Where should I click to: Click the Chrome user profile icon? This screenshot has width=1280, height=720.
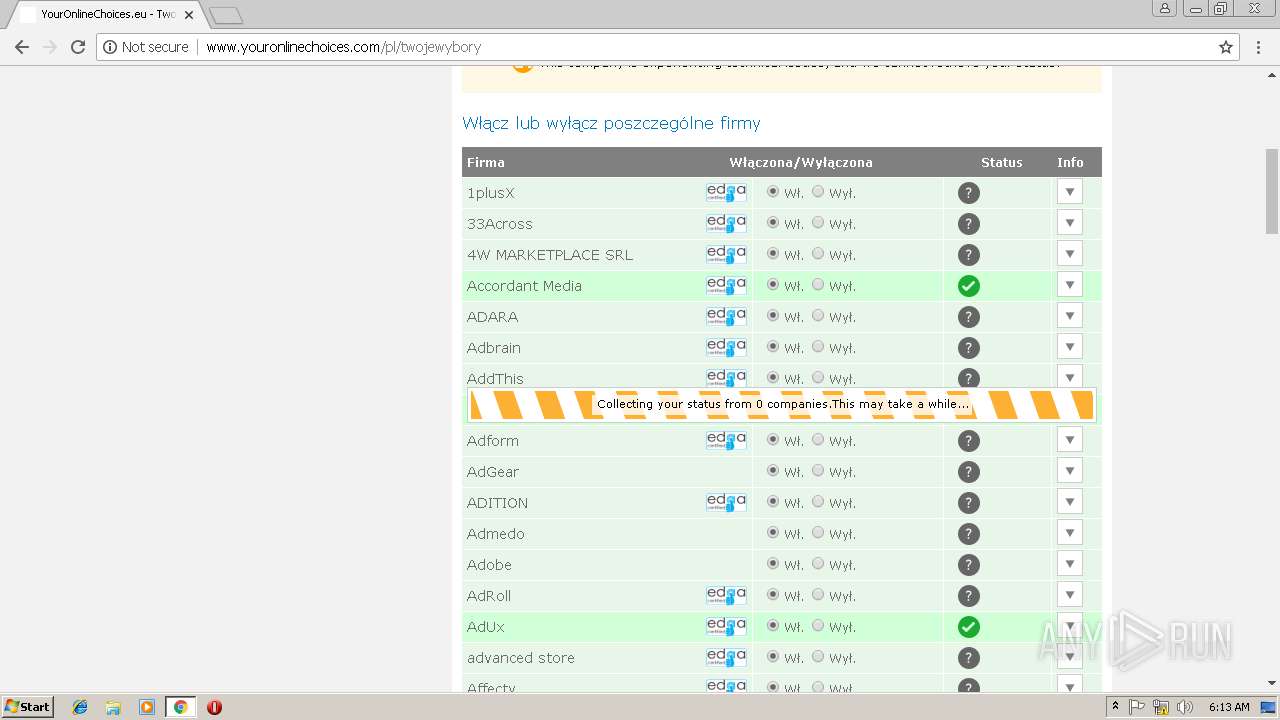click(x=1164, y=8)
